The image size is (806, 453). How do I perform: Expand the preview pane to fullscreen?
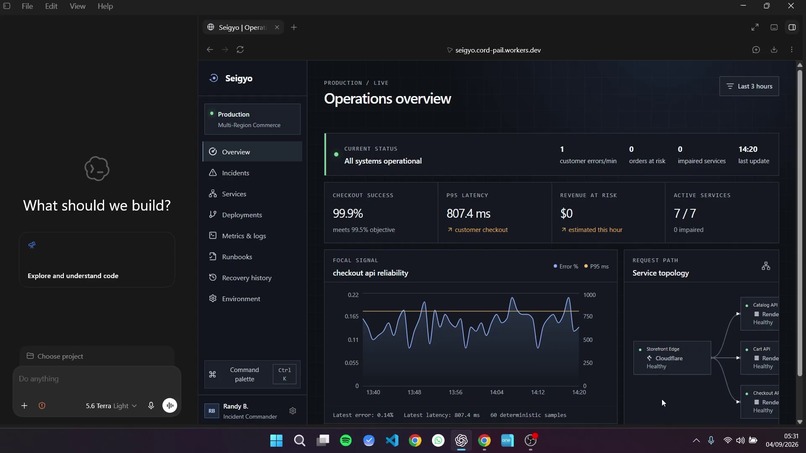coord(755,27)
